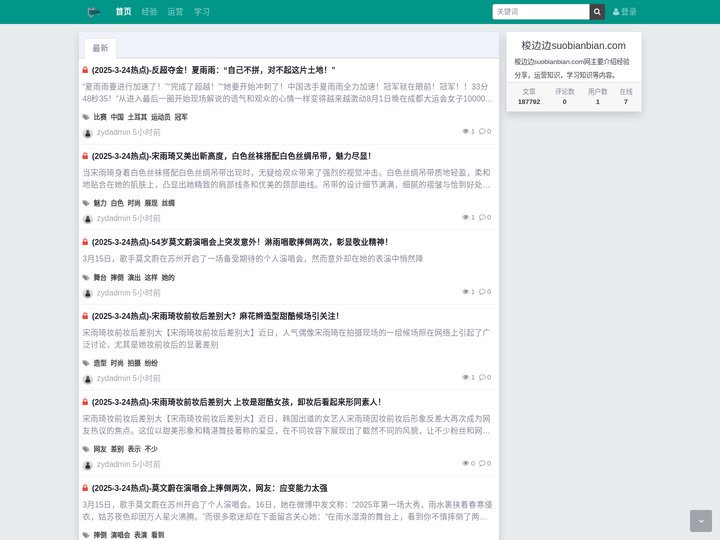Open article about 夏雨雨 反超夺金
This screenshot has width=720, height=540.
[x=214, y=70]
